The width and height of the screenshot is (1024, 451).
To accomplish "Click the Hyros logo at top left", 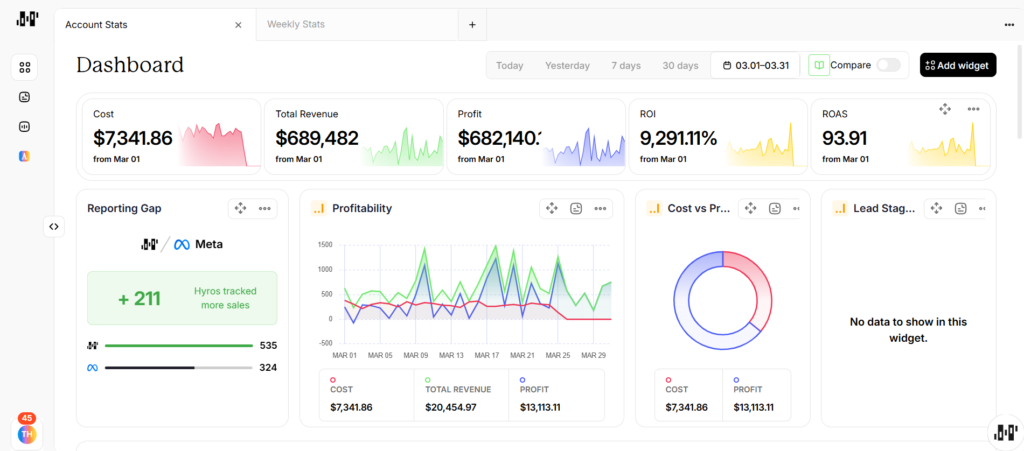I will (27, 20).
